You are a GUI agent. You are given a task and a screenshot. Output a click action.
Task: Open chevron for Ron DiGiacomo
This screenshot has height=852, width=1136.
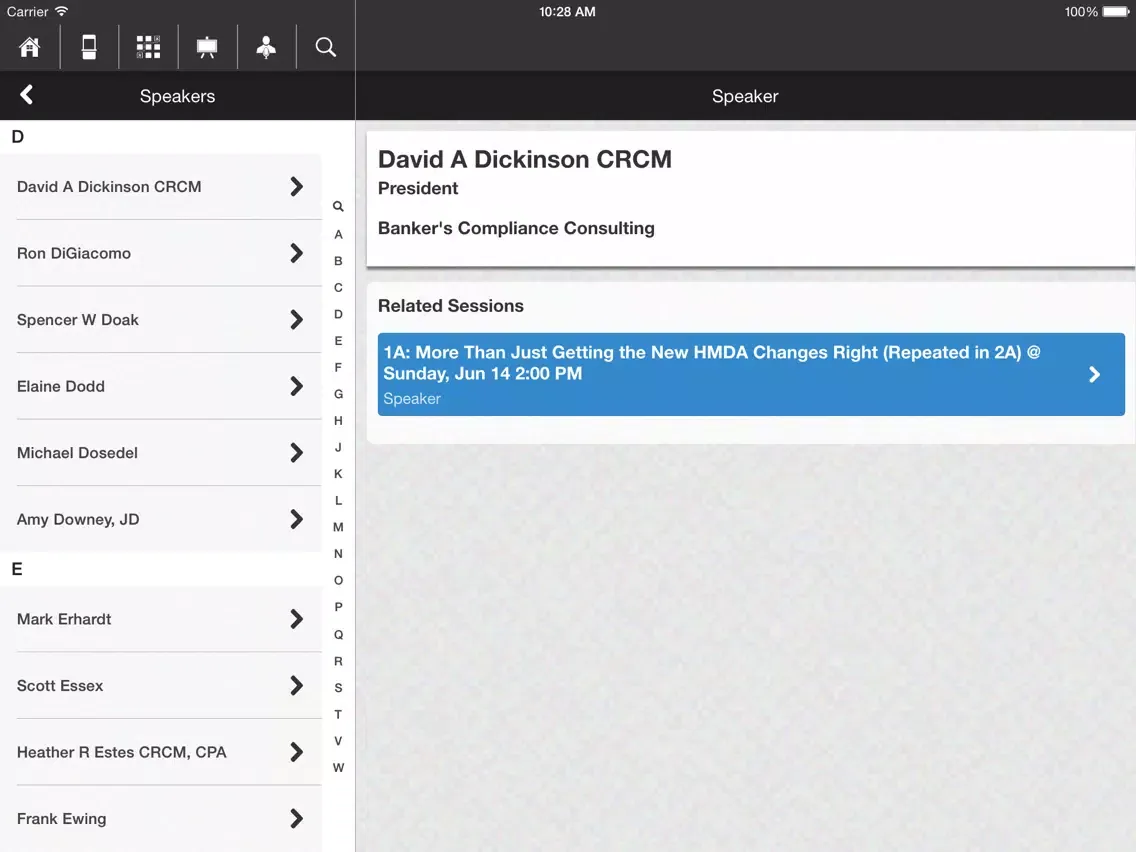(296, 253)
